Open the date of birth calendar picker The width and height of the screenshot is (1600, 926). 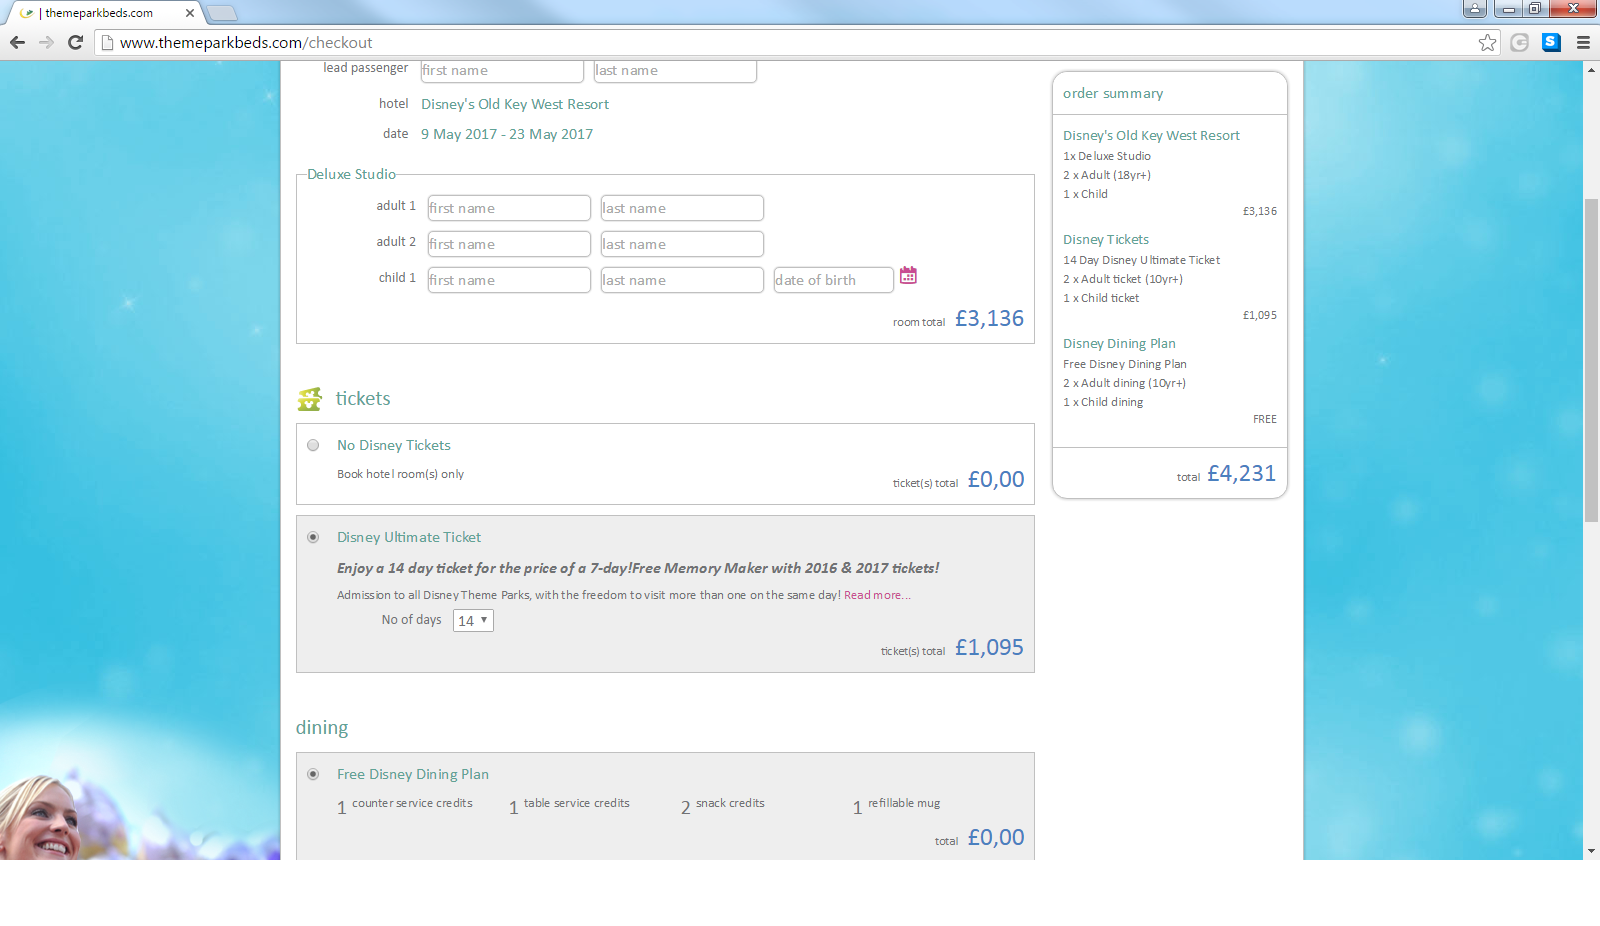click(x=908, y=275)
